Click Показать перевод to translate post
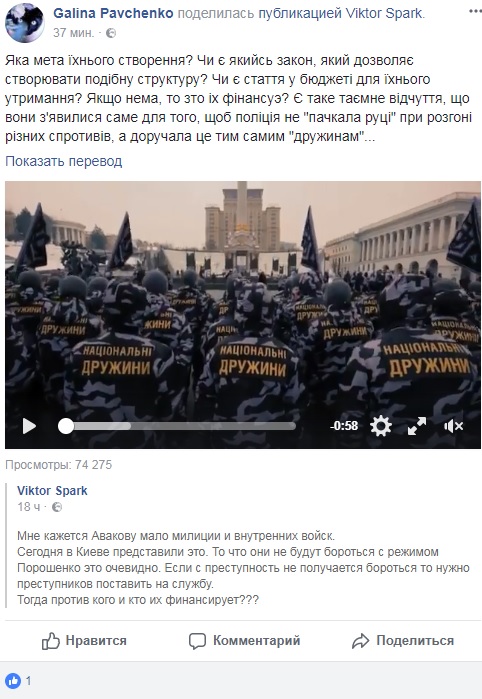The image size is (482, 699). 63,161
